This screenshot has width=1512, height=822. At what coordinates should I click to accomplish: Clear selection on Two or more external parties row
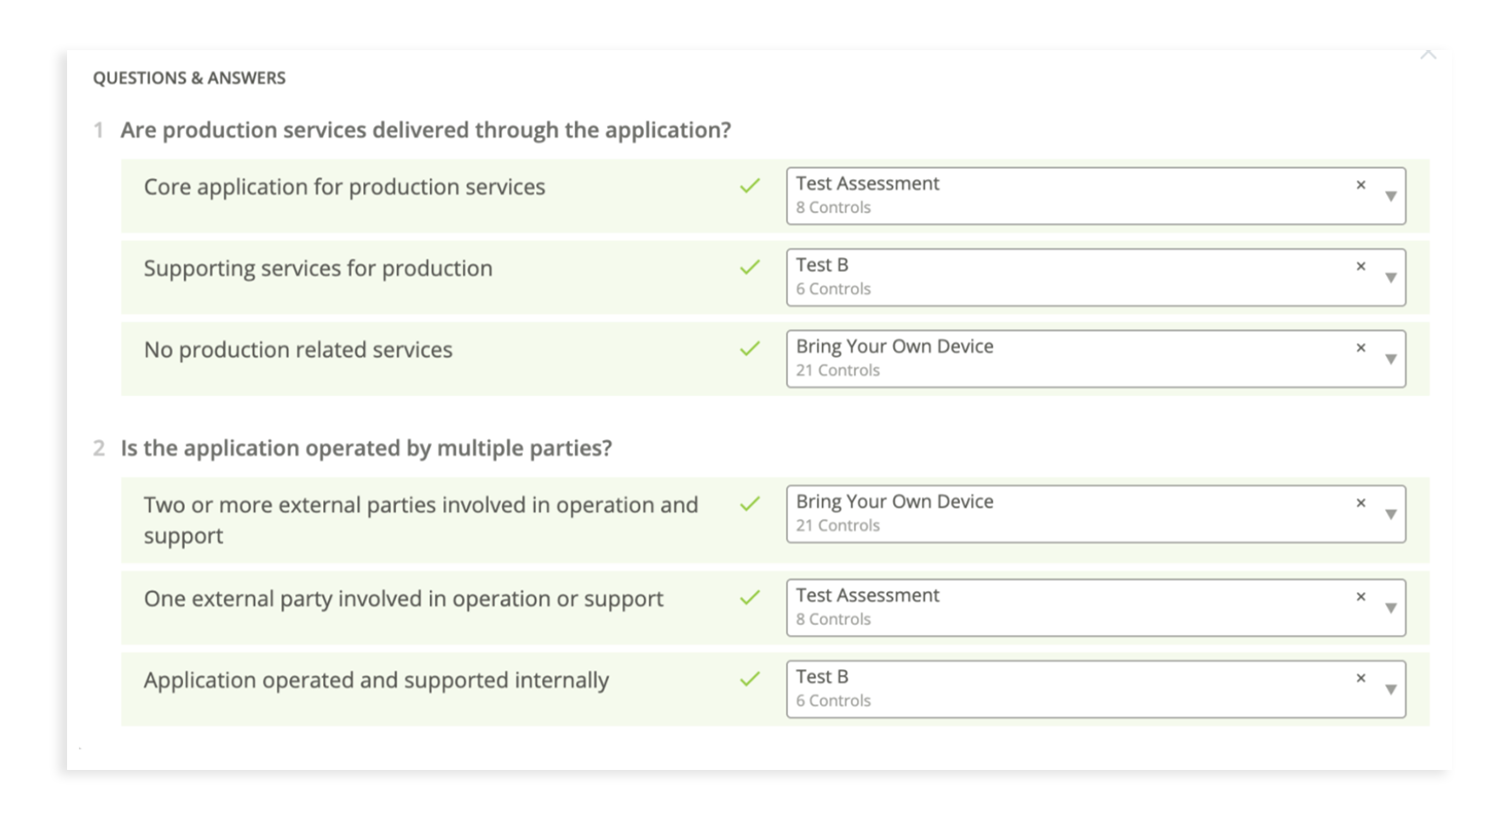pyautogui.click(x=1360, y=503)
